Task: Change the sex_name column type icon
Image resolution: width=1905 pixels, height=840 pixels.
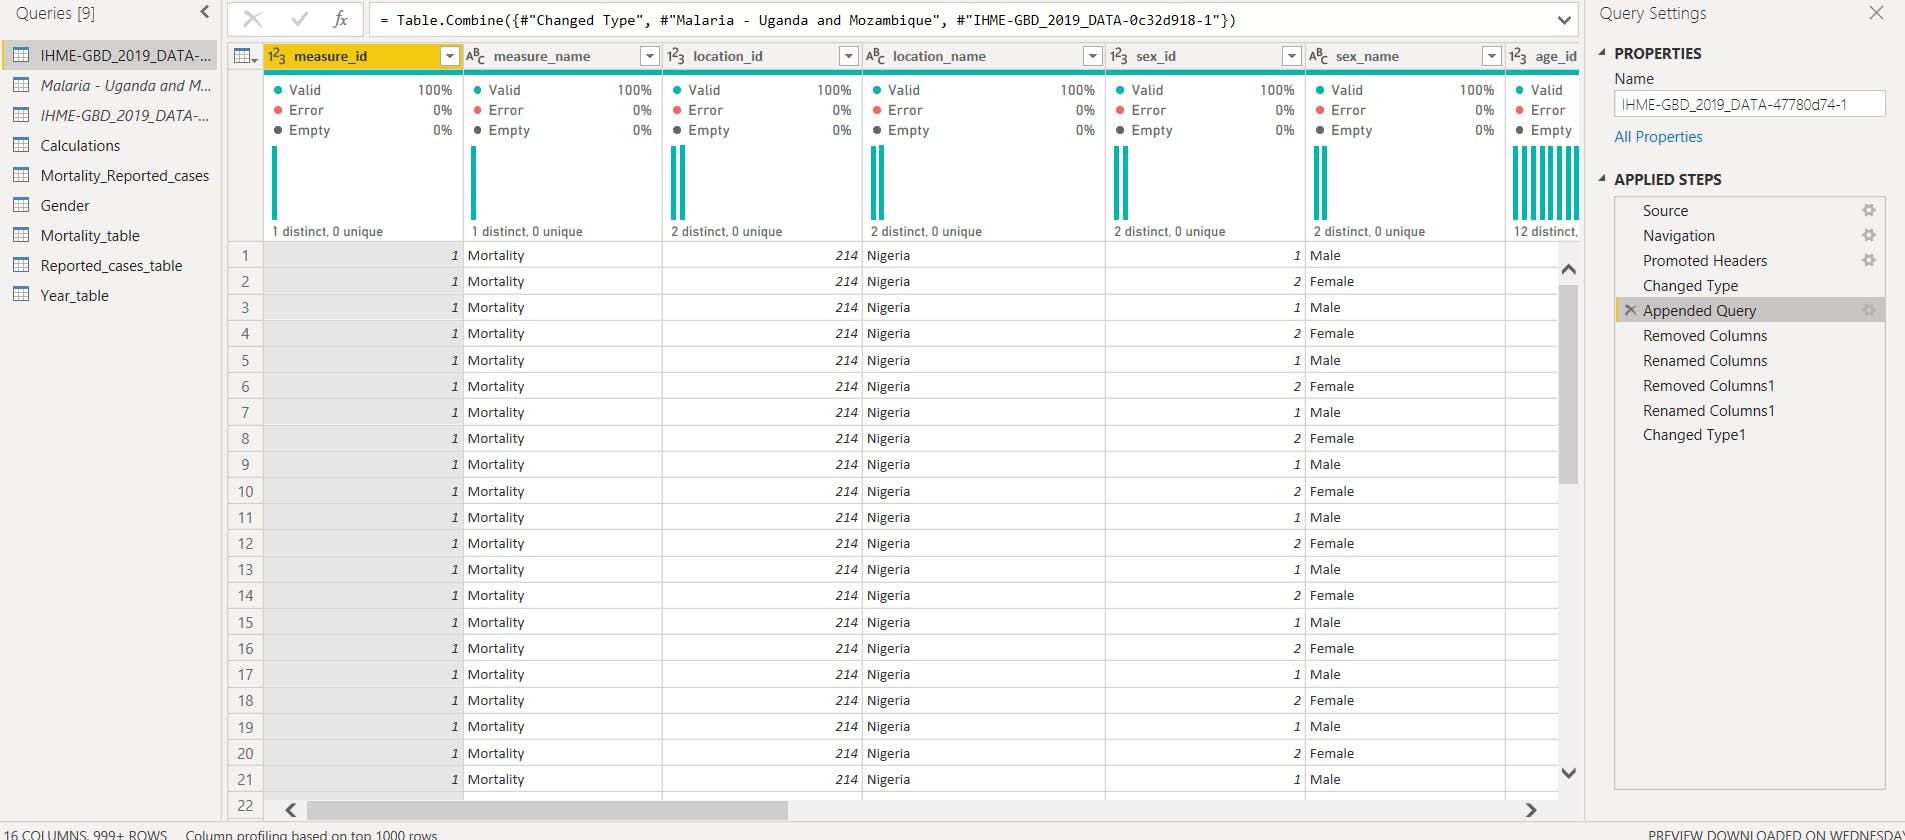Action: point(1318,56)
